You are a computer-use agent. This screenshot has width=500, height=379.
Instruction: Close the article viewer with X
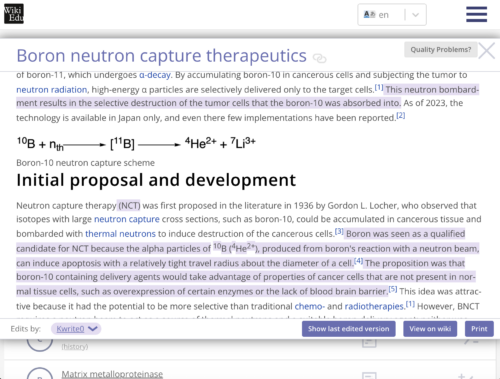click(487, 51)
